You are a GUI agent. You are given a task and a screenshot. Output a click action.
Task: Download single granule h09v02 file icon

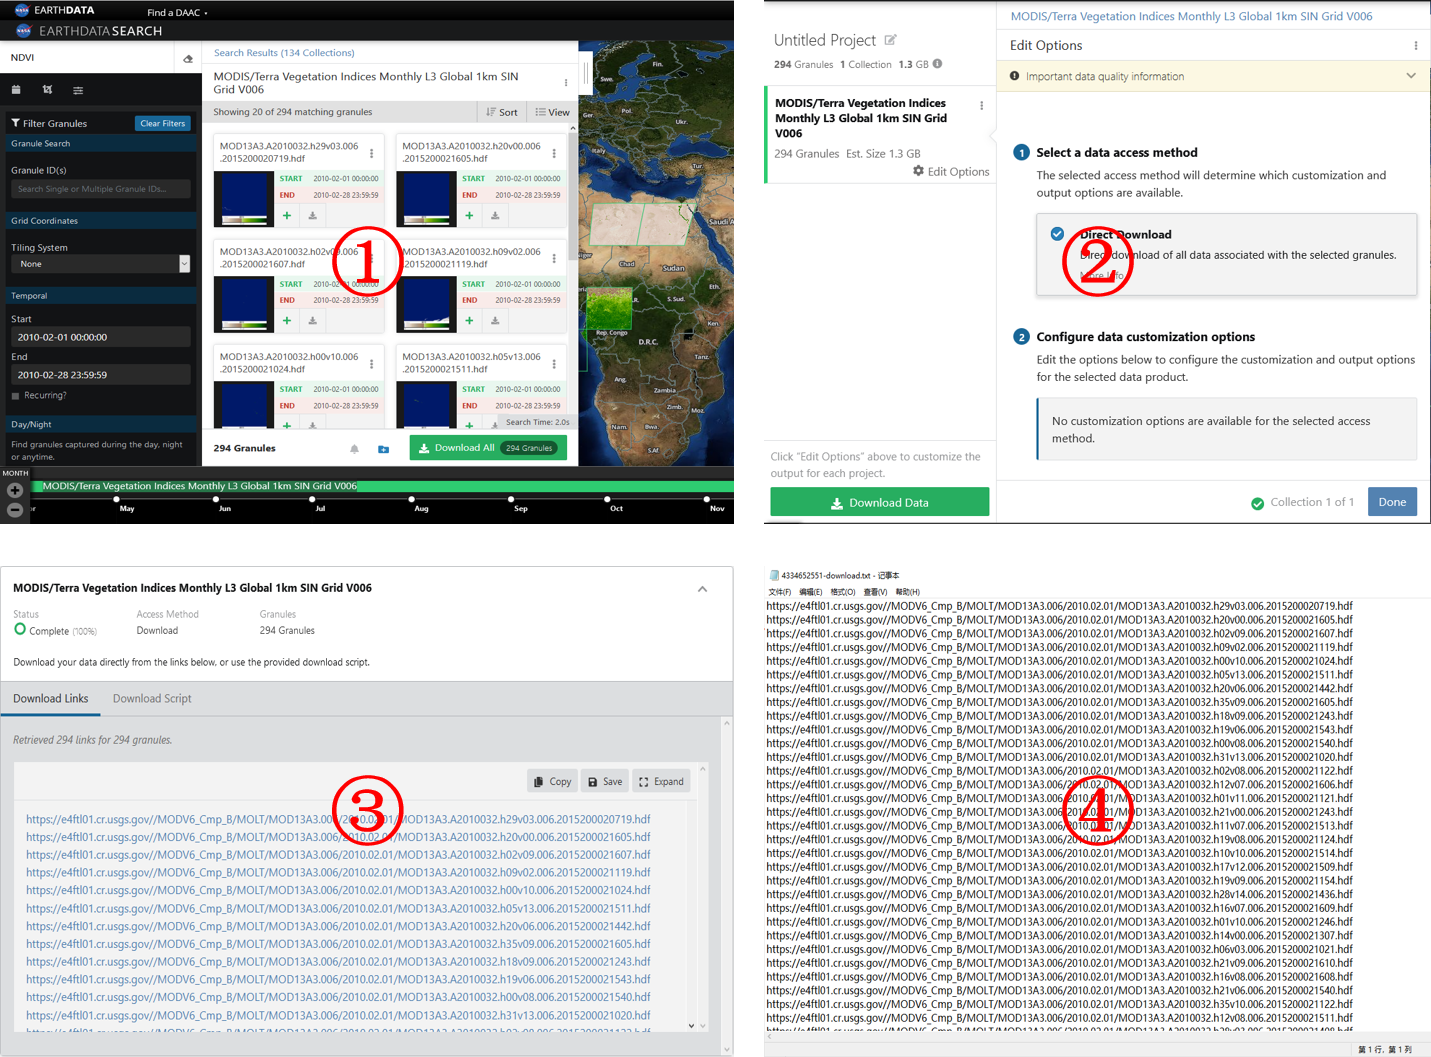pyautogui.click(x=495, y=321)
